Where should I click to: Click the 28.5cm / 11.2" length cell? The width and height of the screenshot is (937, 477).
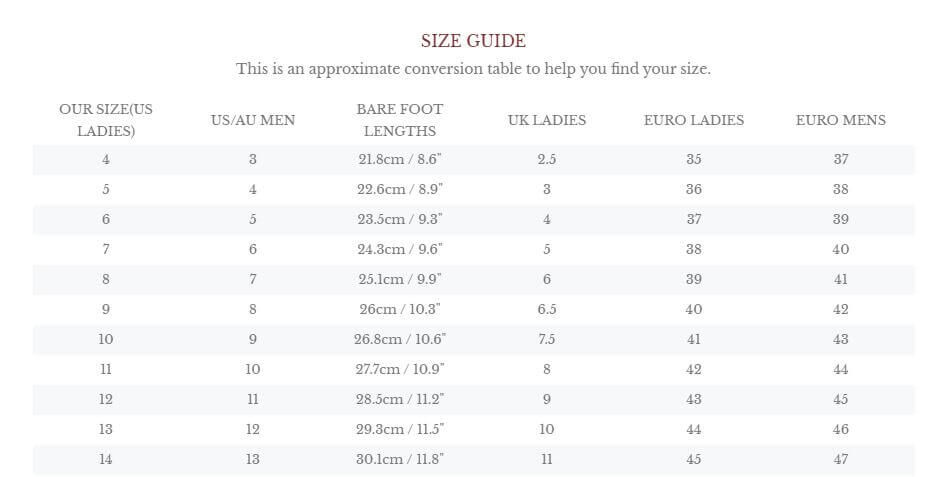(x=400, y=400)
